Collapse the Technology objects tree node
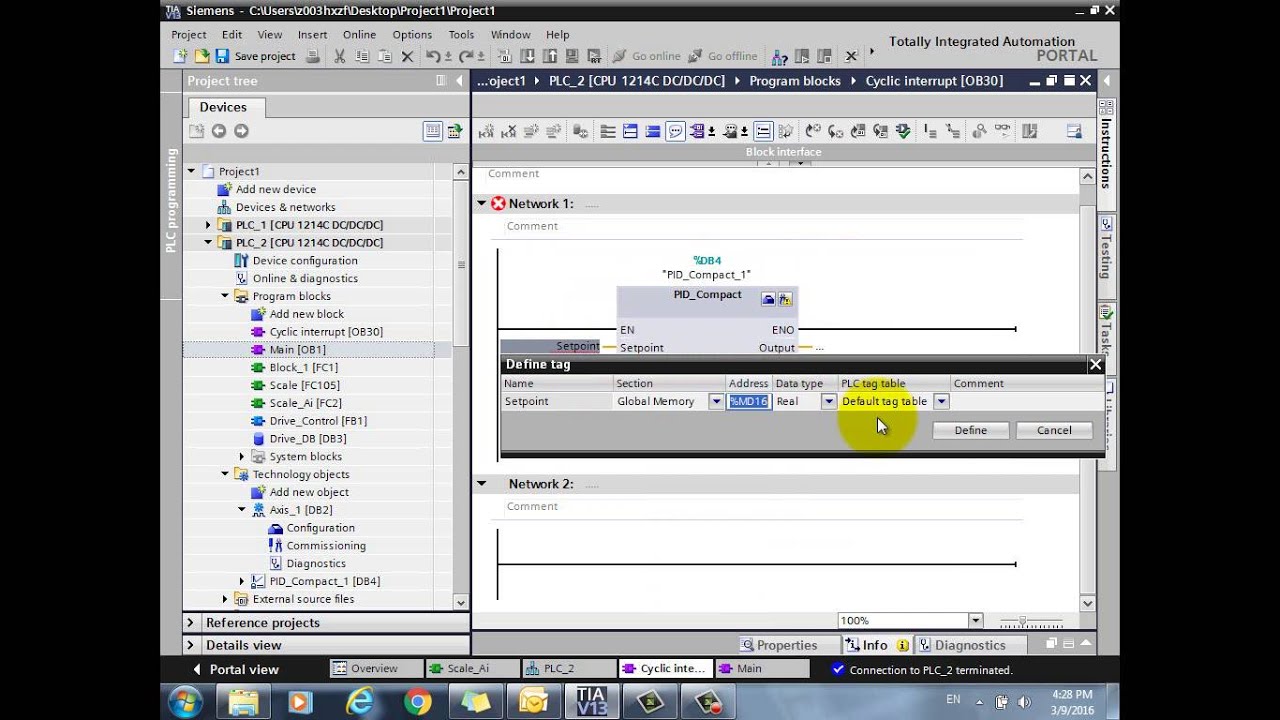 click(x=225, y=474)
